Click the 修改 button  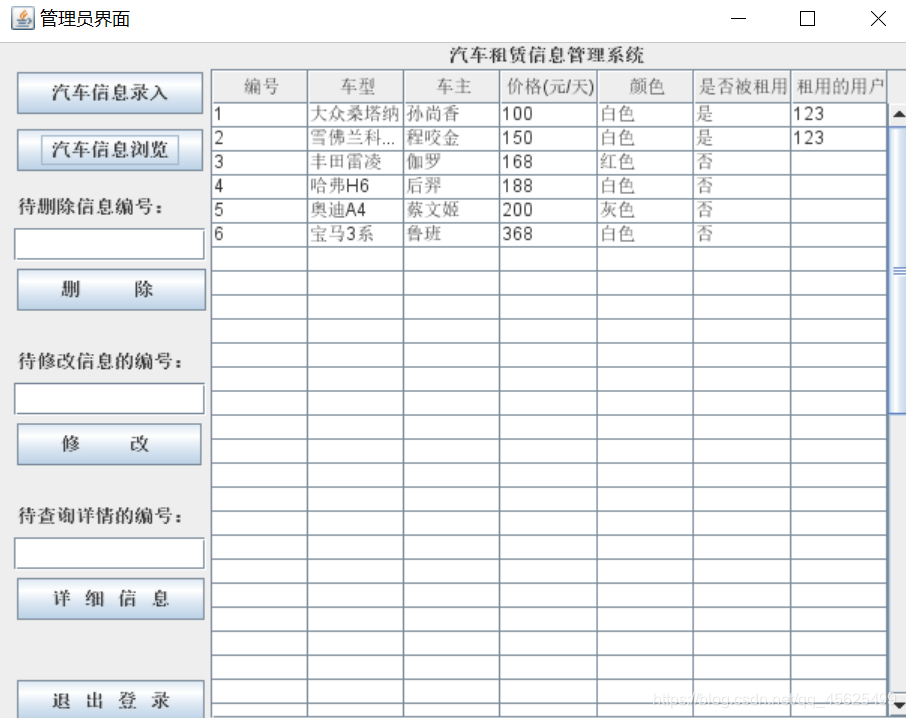[x=109, y=444]
